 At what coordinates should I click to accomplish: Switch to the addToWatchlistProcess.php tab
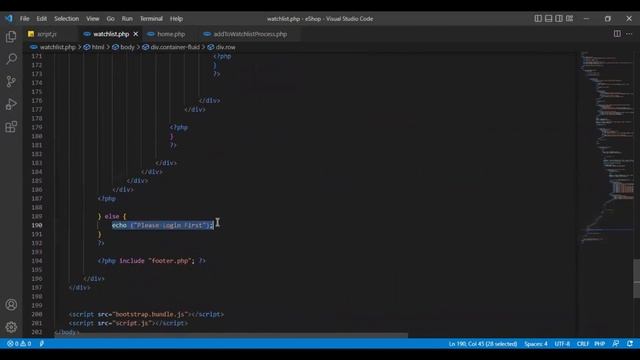click(249, 34)
